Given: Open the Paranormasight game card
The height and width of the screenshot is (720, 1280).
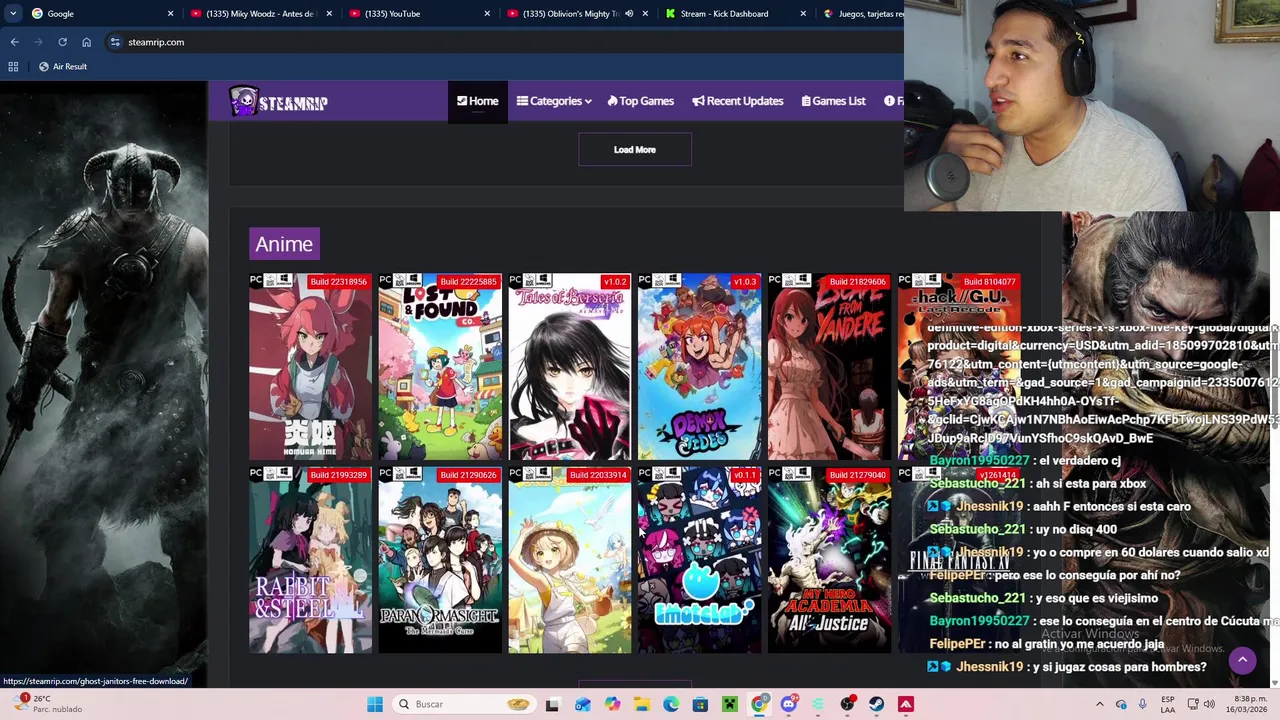Looking at the screenshot, I should pos(440,560).
